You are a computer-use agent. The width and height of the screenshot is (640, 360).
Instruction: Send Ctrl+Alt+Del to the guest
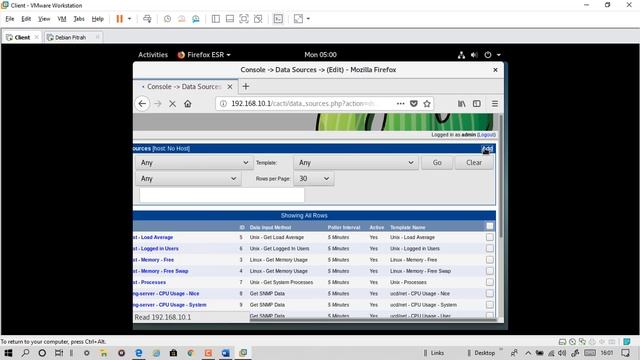[x=147, y=19]
